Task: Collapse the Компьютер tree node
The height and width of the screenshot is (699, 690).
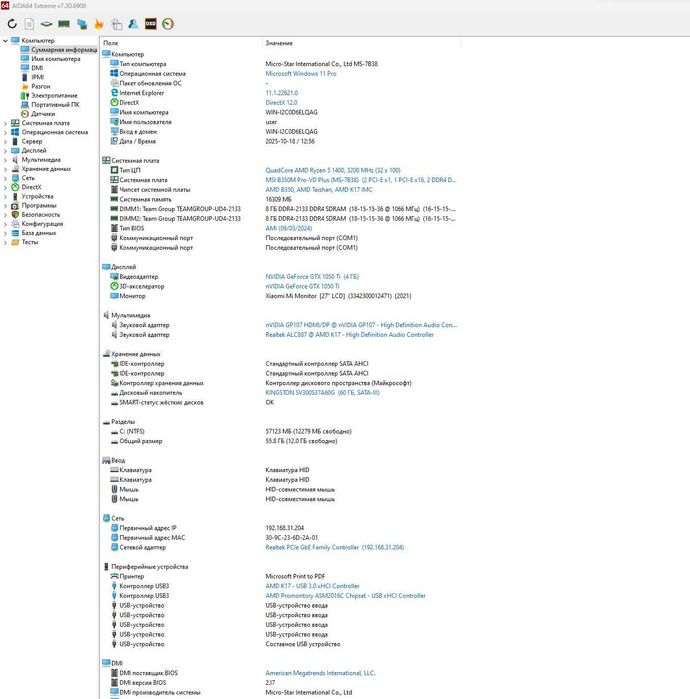Action: 5,41
